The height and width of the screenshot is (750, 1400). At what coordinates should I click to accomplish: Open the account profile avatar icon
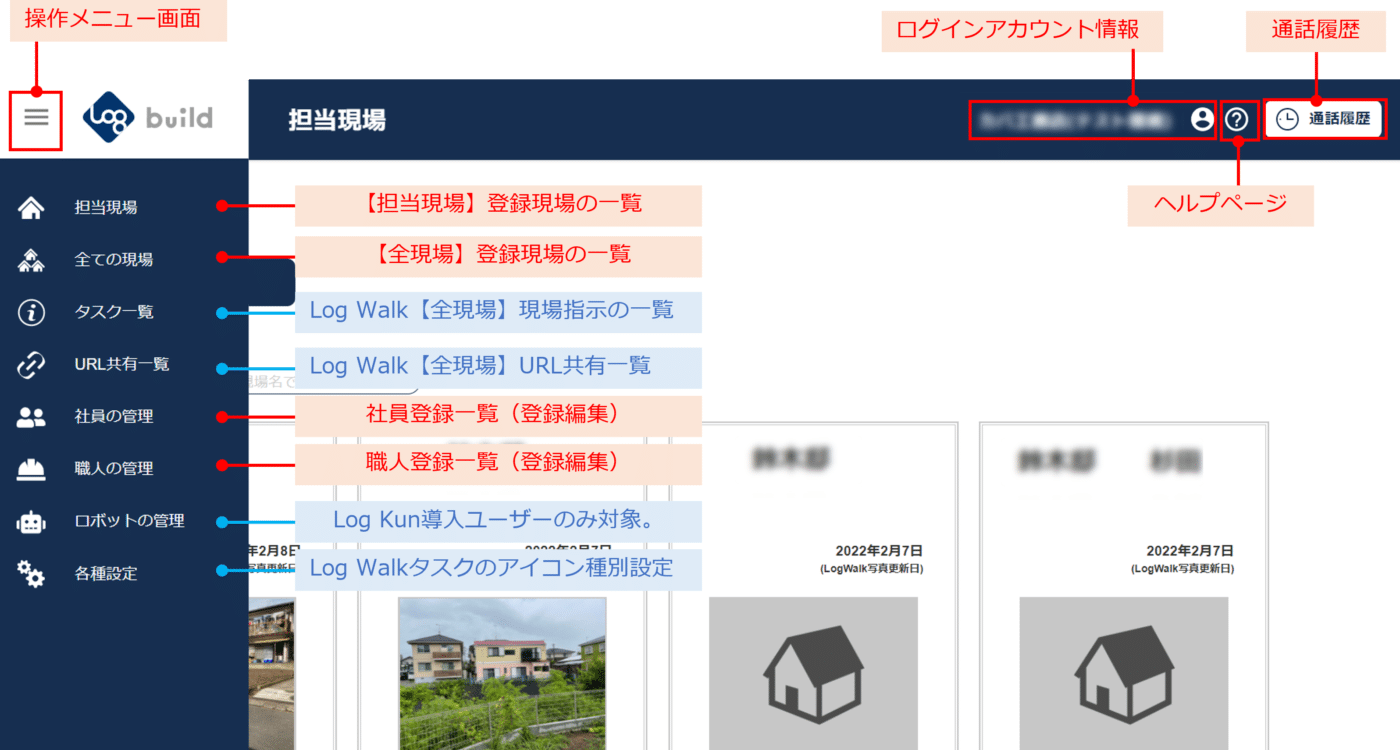click(1202, 120)
